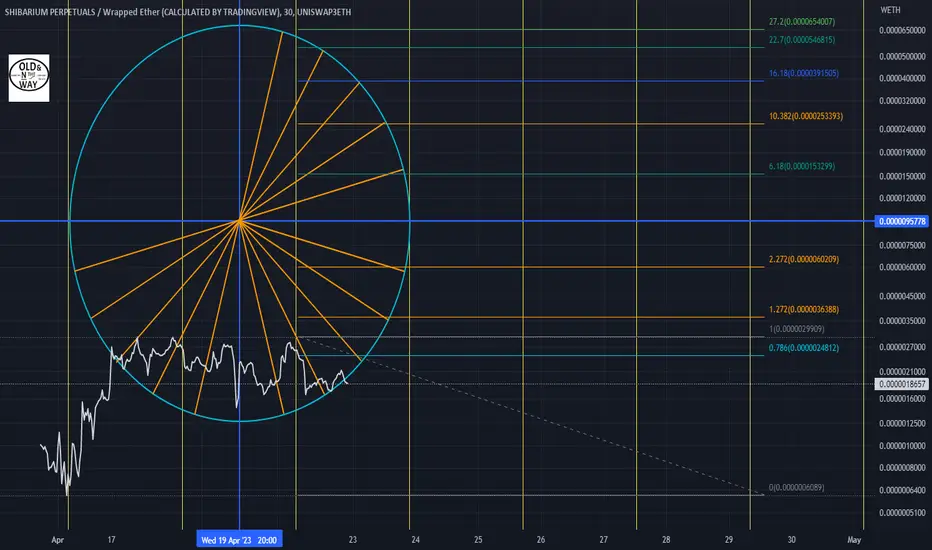
Task: Click the 0.0000060000 price axis value
Action: [x=902, y=268]
